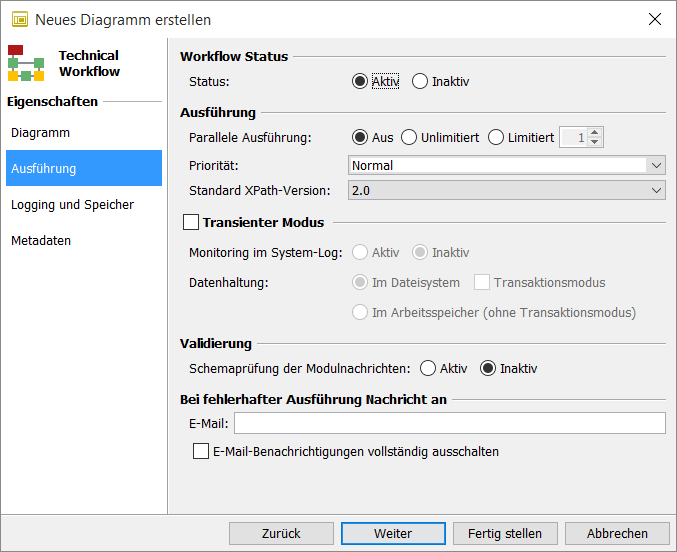Click the Technical Workflow diagram icon

point(26,63)
